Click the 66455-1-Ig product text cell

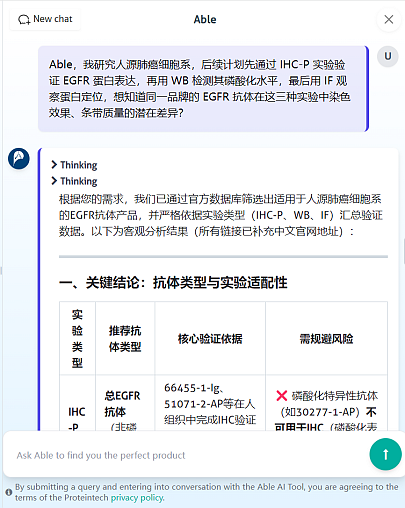pyautogui.click(x=210, y=403)
